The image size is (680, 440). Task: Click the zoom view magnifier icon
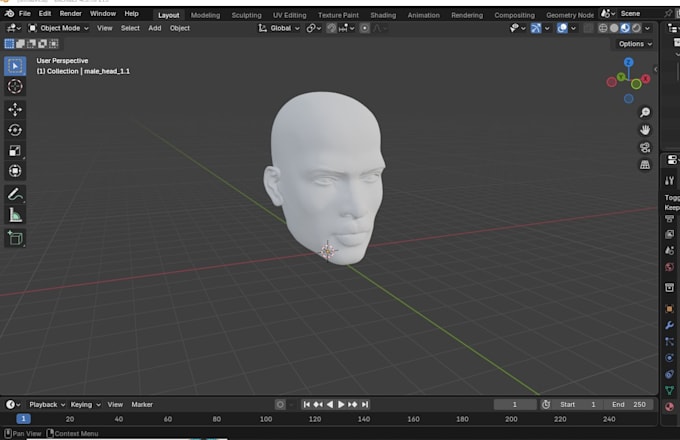645,112
